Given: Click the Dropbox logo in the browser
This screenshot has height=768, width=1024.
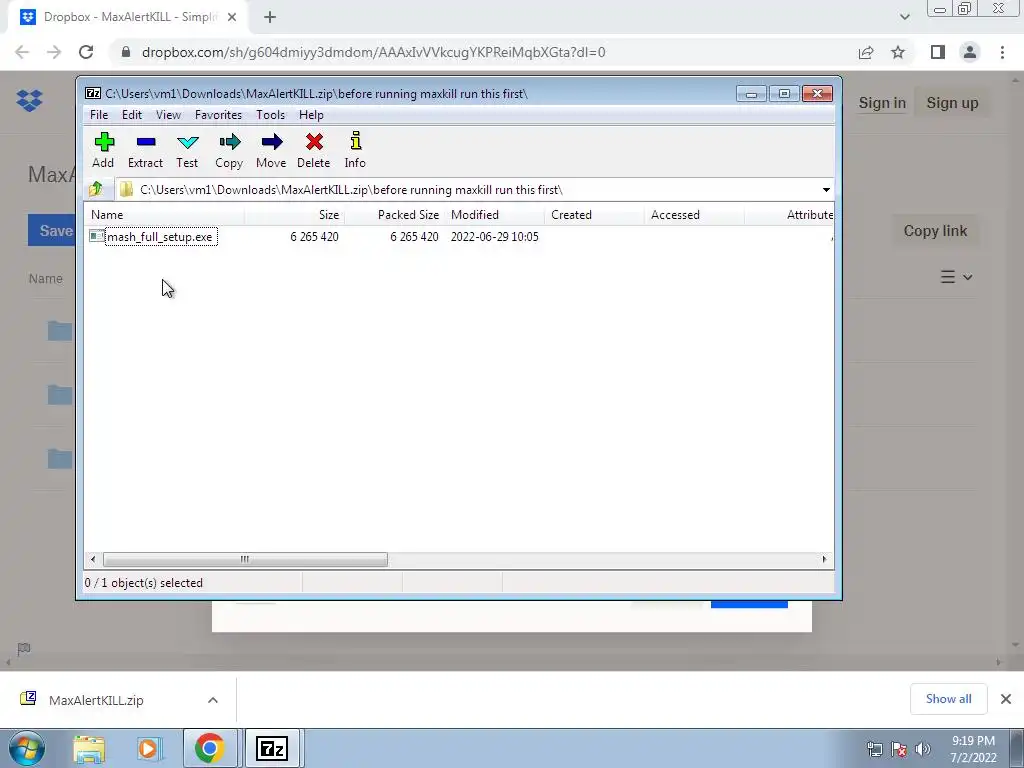Looking at the screenshot, I should coord(29,100).
